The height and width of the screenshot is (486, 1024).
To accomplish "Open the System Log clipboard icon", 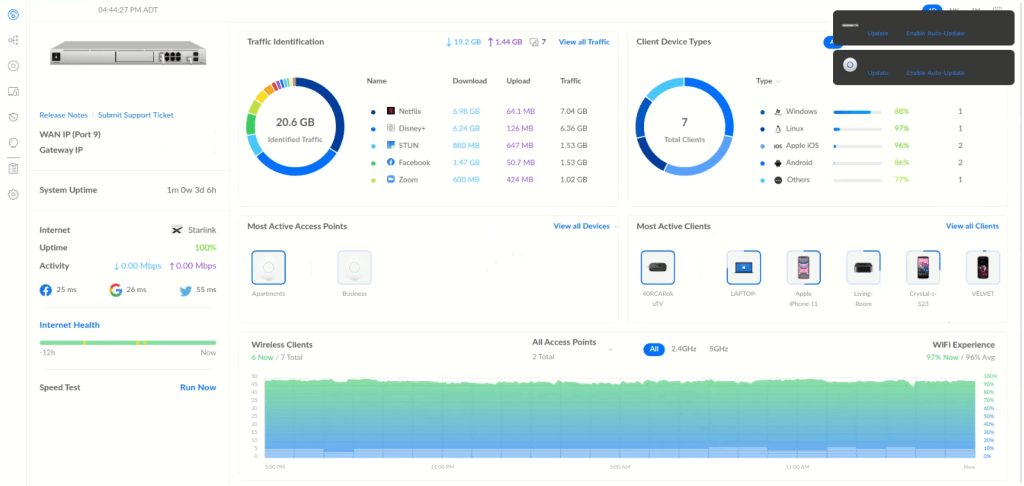I will (13, 168).
